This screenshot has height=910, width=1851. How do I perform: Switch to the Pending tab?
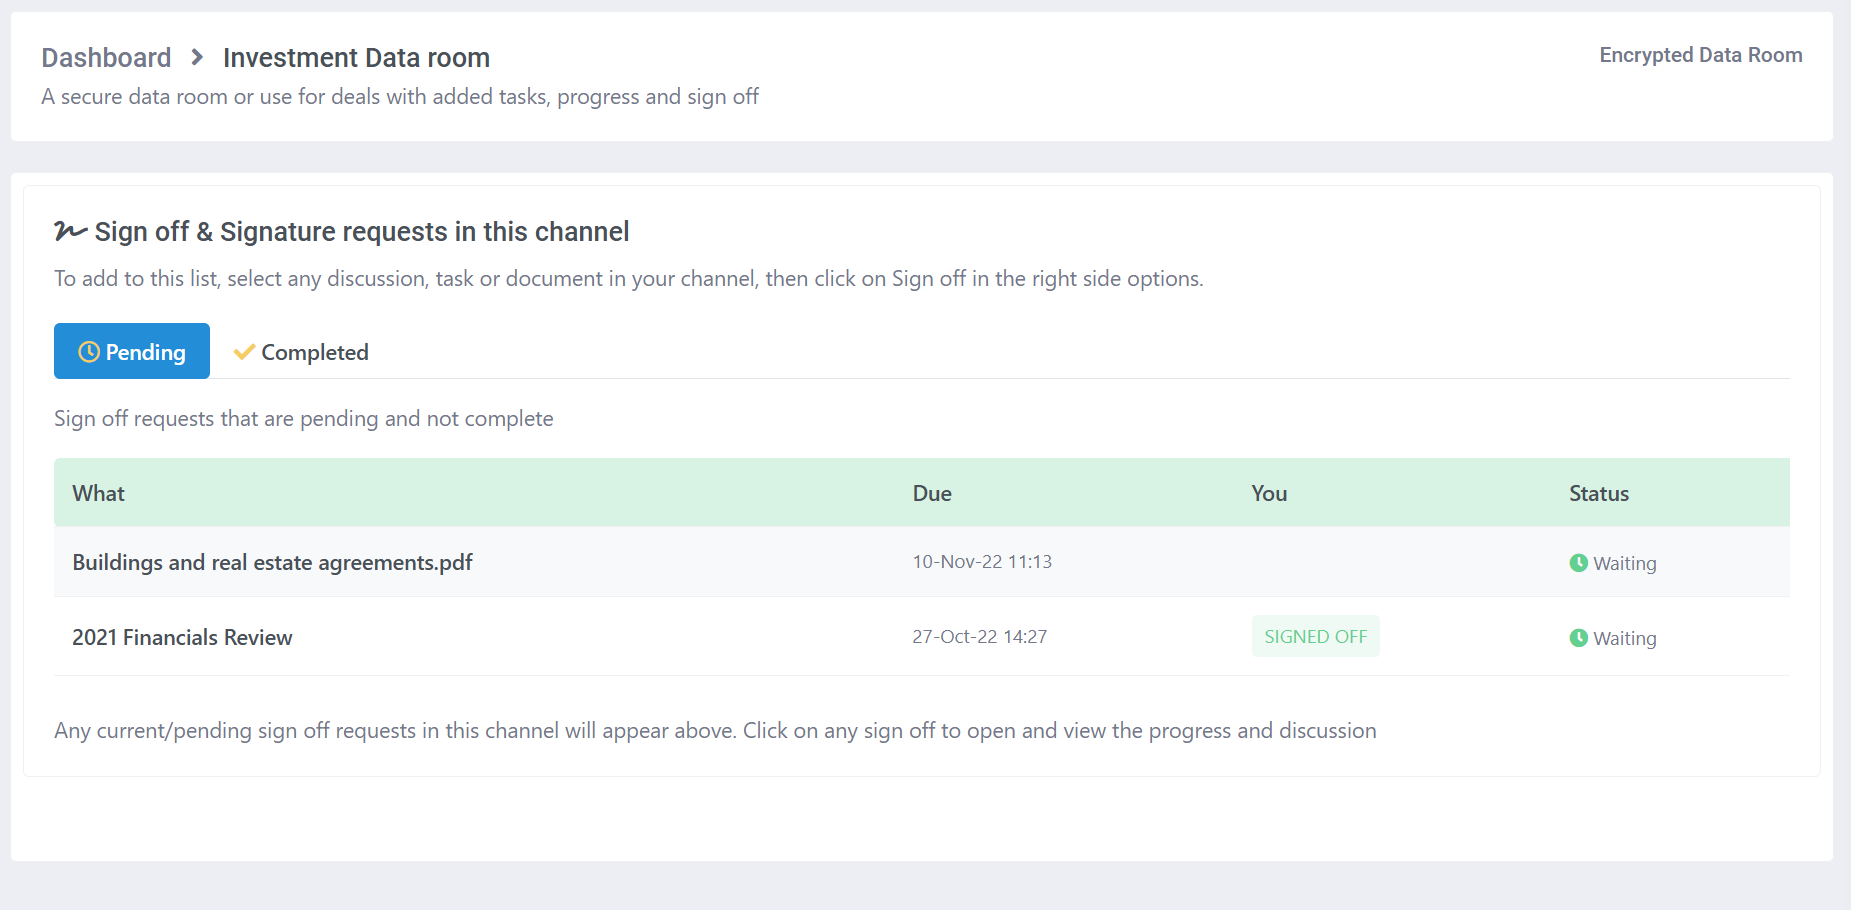[132, 351]
